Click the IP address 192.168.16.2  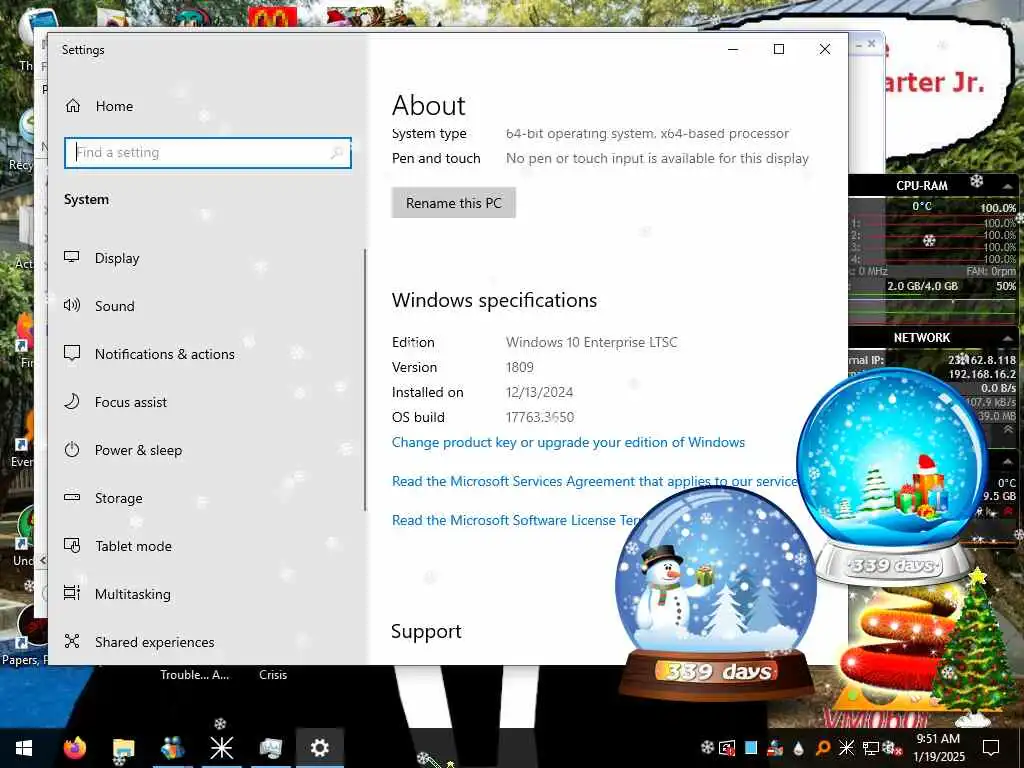(982, 374)
